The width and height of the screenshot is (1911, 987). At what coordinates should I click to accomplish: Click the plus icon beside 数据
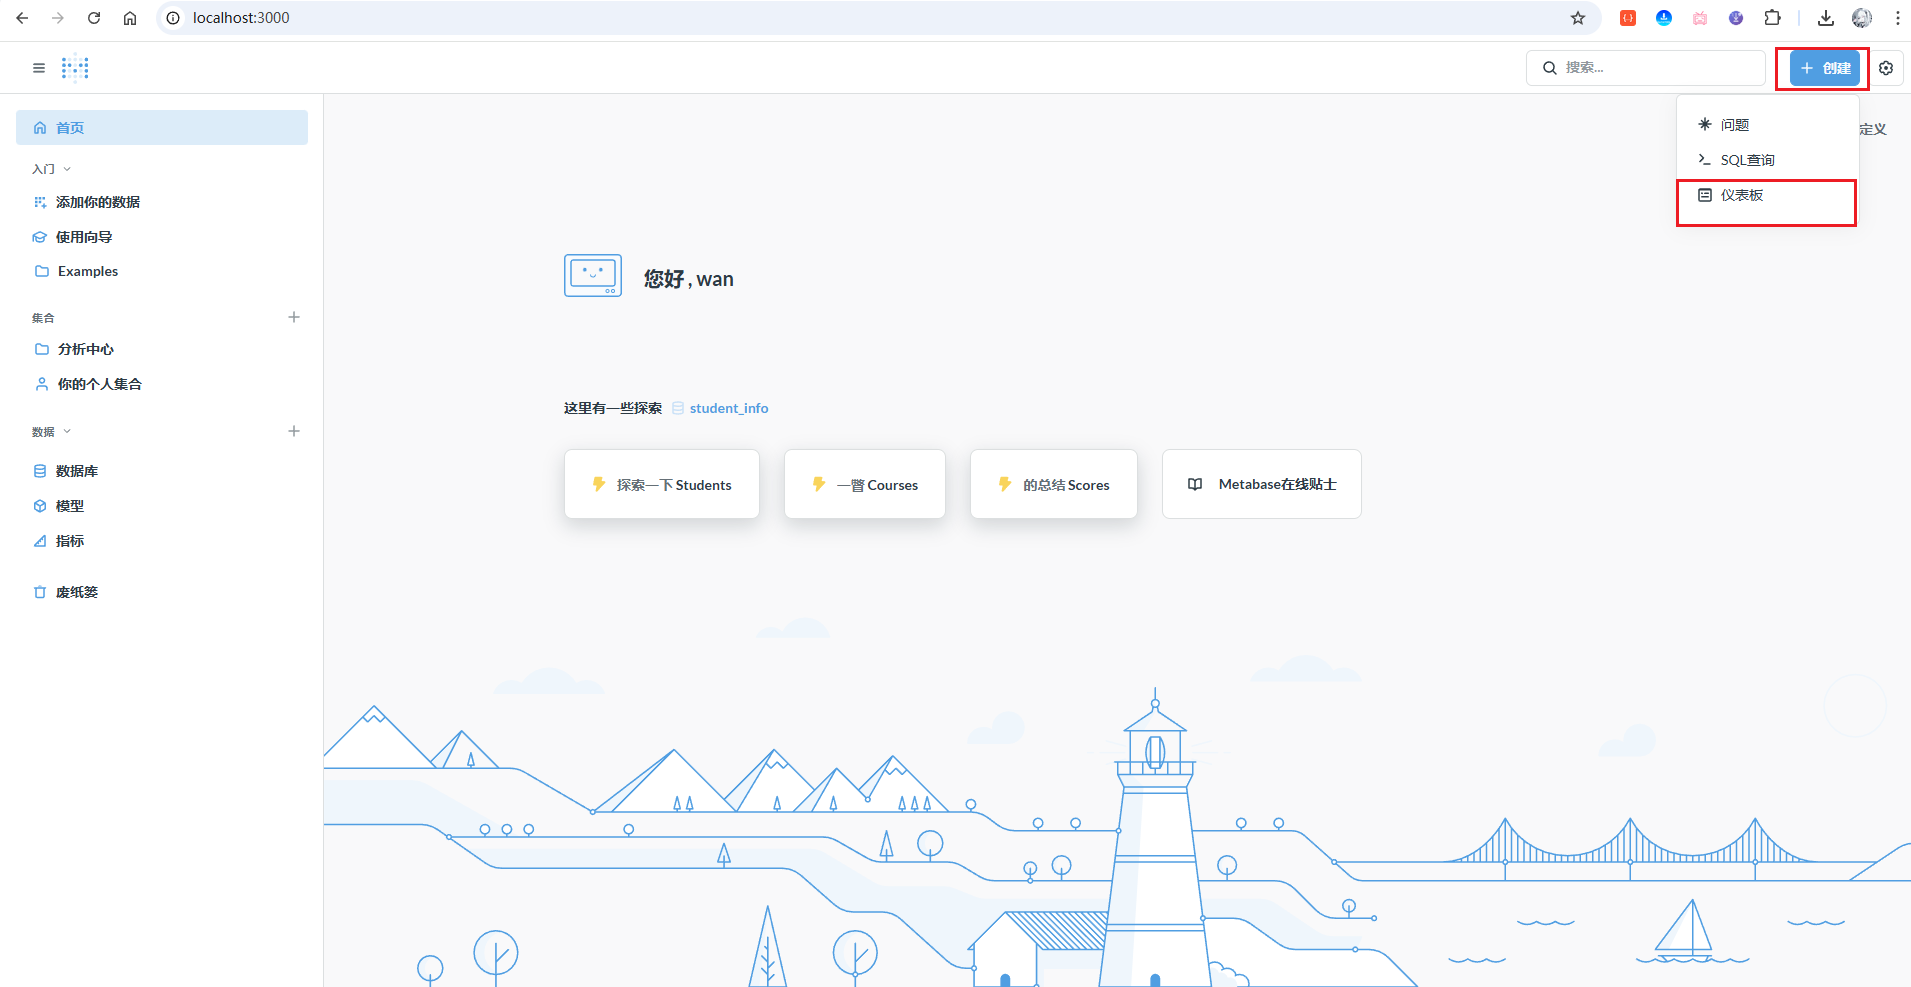tap(294, 431)
